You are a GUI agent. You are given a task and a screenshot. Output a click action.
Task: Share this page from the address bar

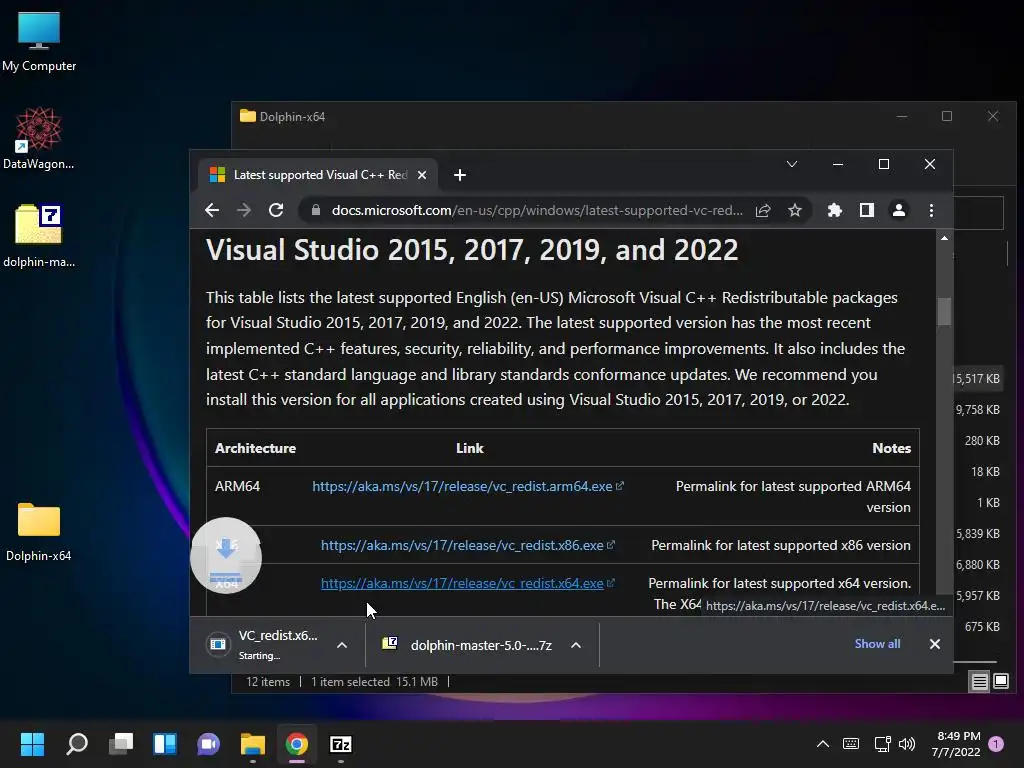tap(763, 210)
